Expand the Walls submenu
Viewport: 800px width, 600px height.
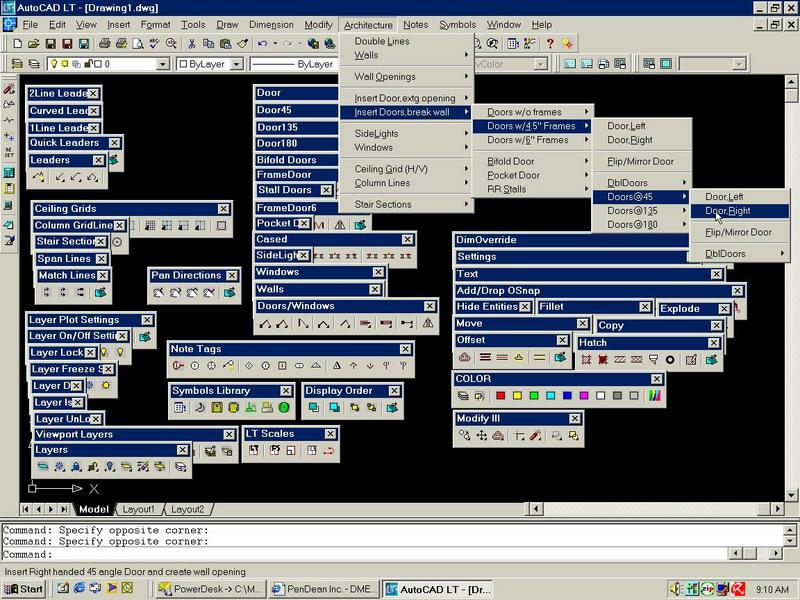pos(407,55)
